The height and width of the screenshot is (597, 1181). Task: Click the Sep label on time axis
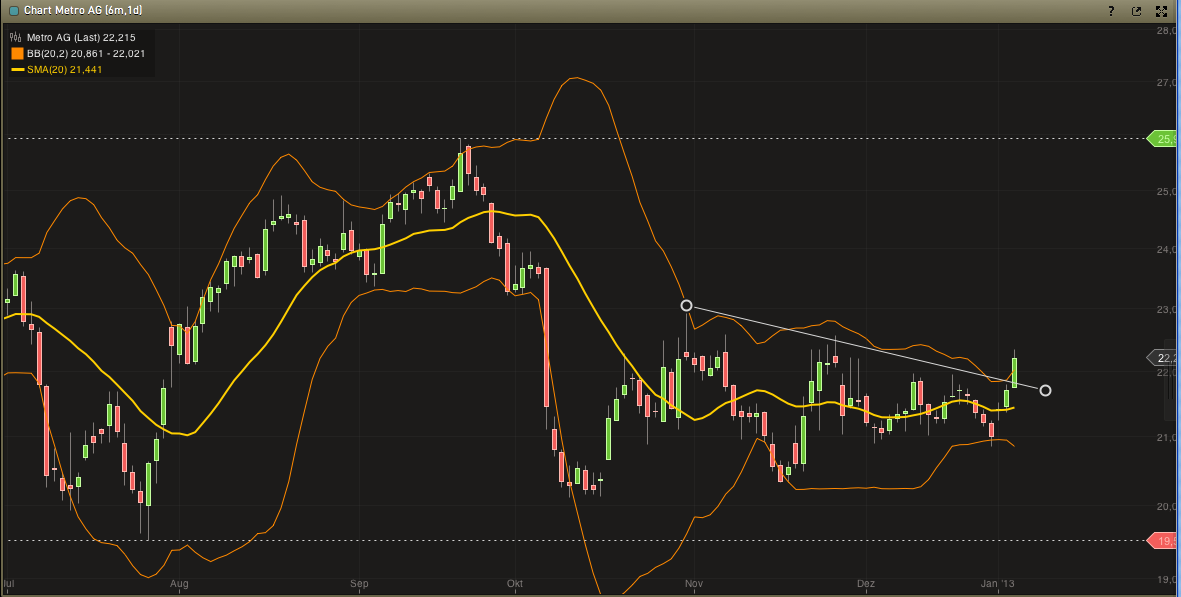[360, 582]
